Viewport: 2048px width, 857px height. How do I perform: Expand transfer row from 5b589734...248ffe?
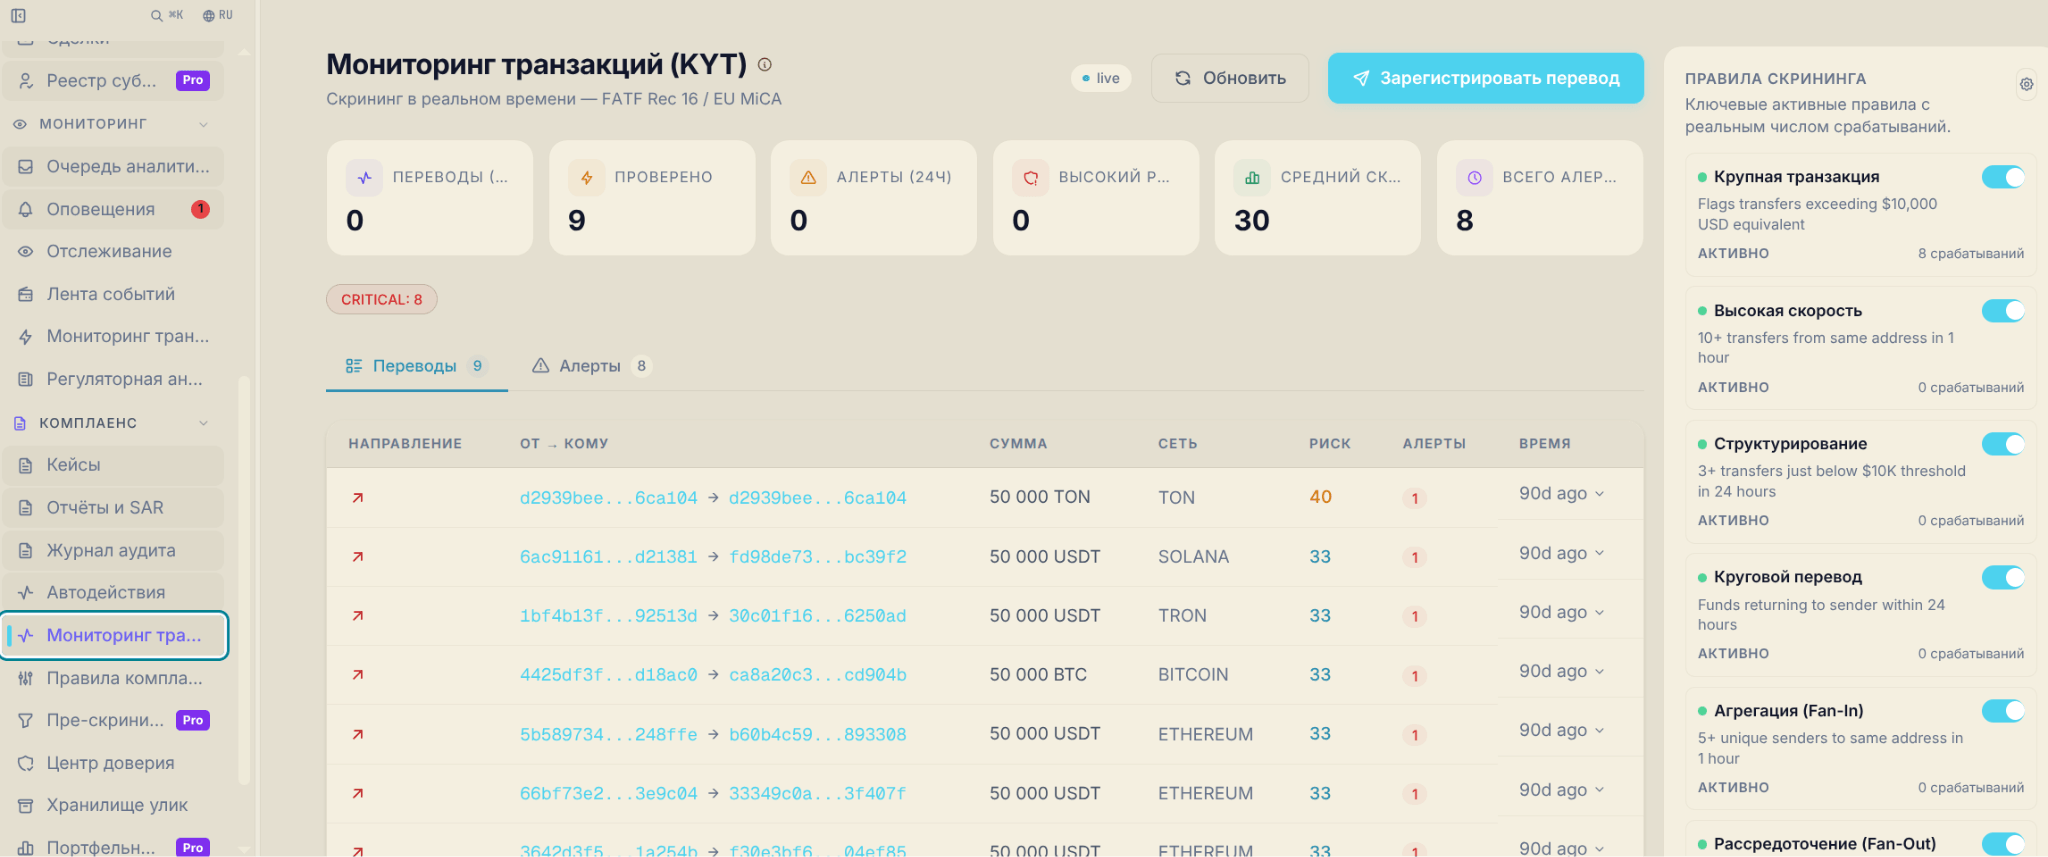1600,730
